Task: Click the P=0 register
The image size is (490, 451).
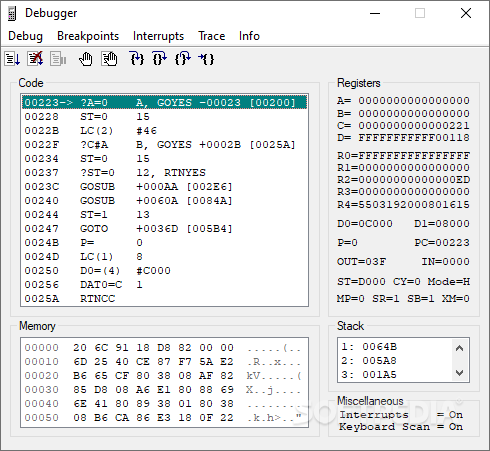Action: point(347,242)
